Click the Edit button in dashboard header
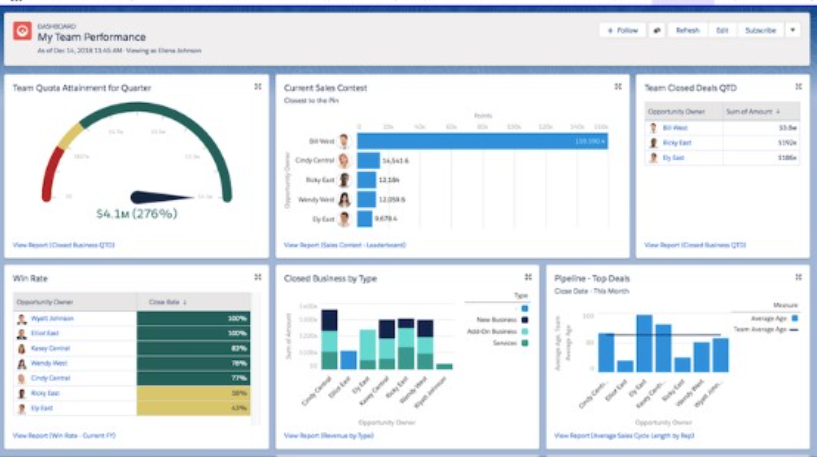 tap(721, 30)
